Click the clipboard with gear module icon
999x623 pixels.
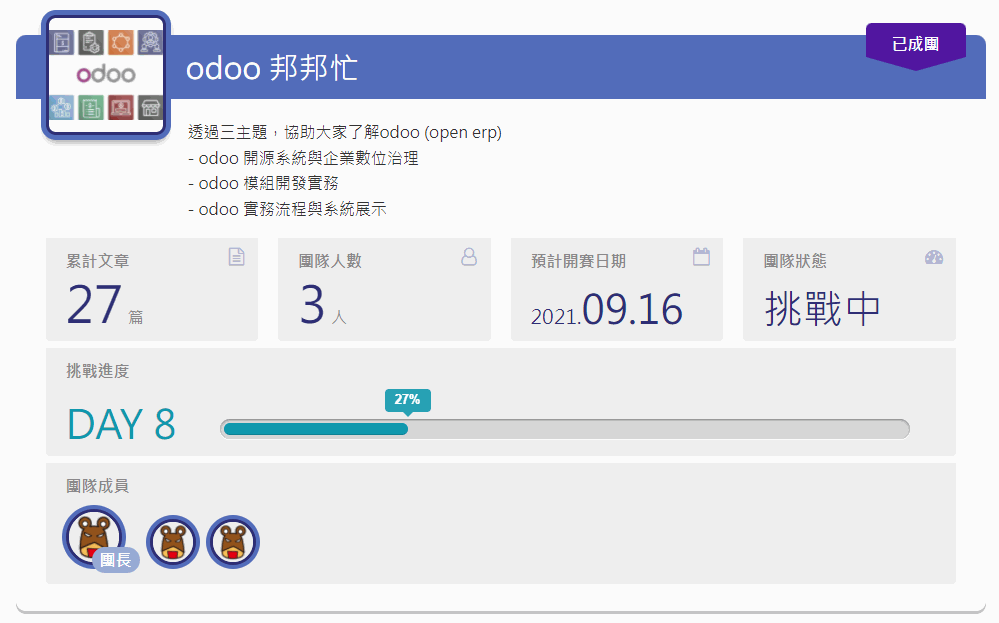(91, 42)
